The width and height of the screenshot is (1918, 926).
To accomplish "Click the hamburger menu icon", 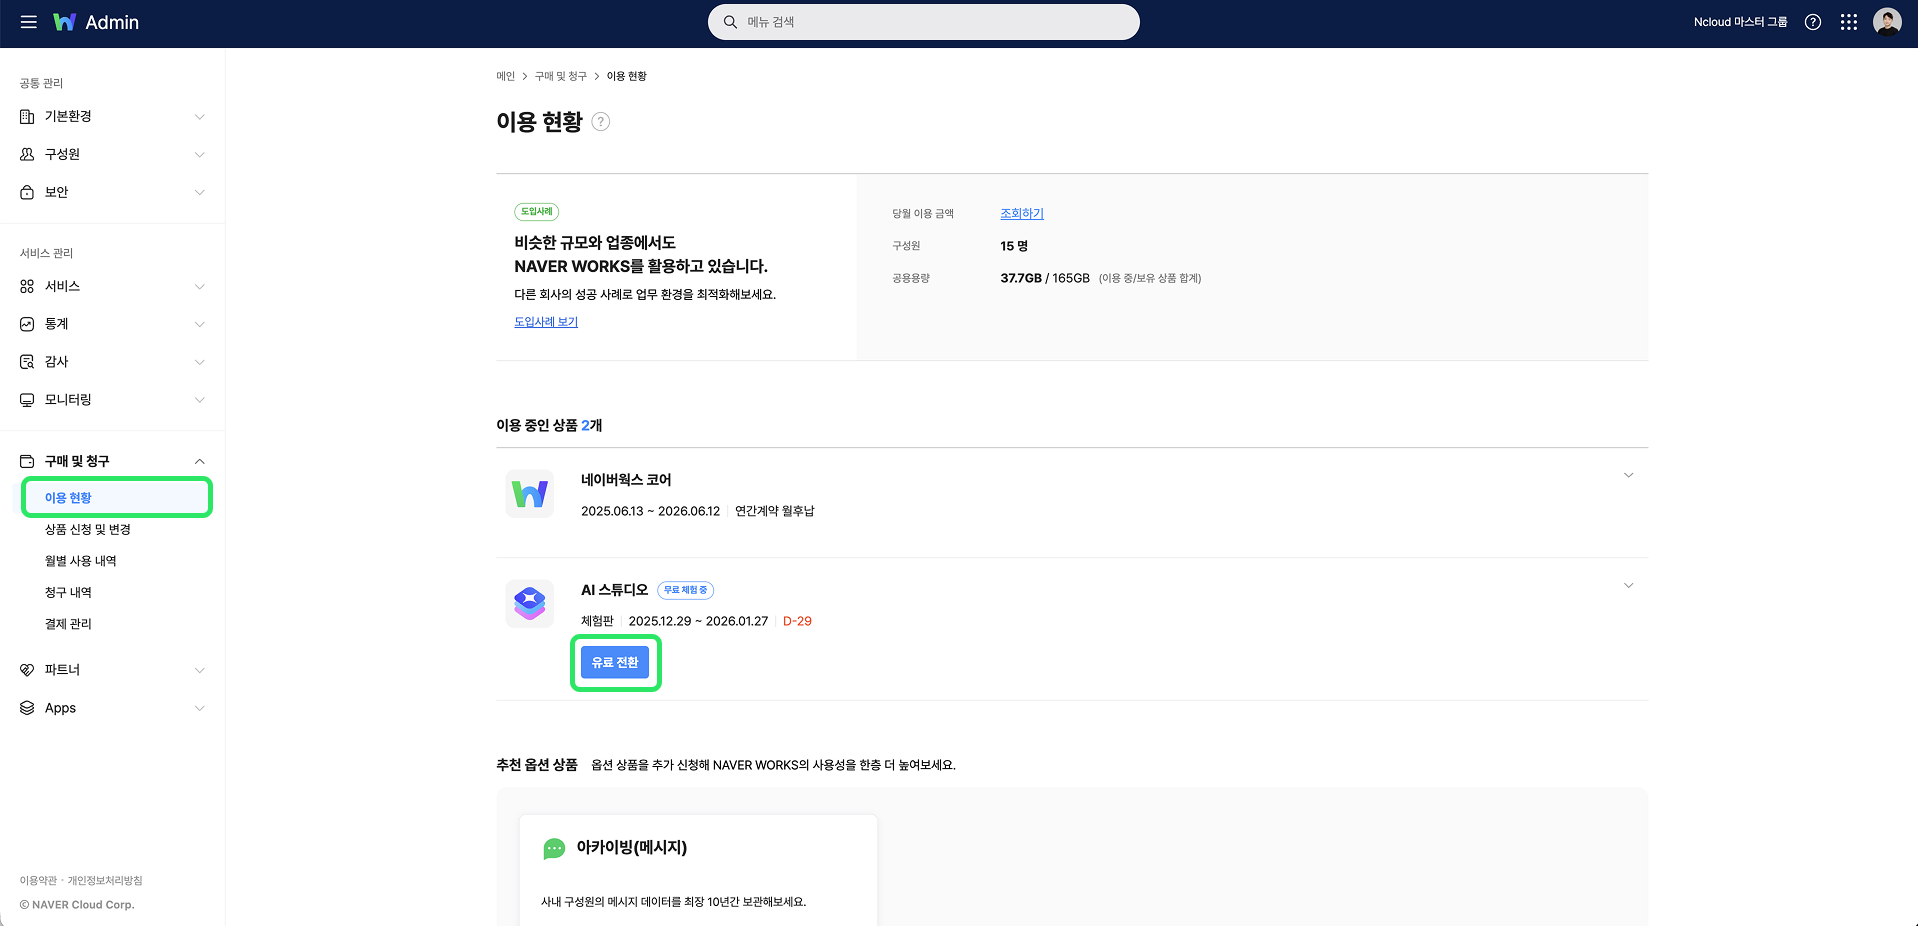I will pyautogui.click(x=28, y=22).
